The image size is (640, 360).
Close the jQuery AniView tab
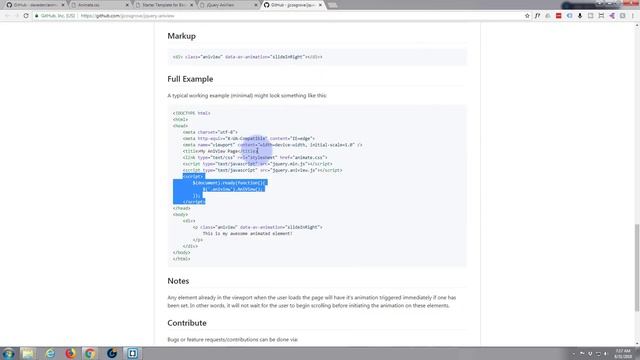pyautogui.click(x=256, y=5)
